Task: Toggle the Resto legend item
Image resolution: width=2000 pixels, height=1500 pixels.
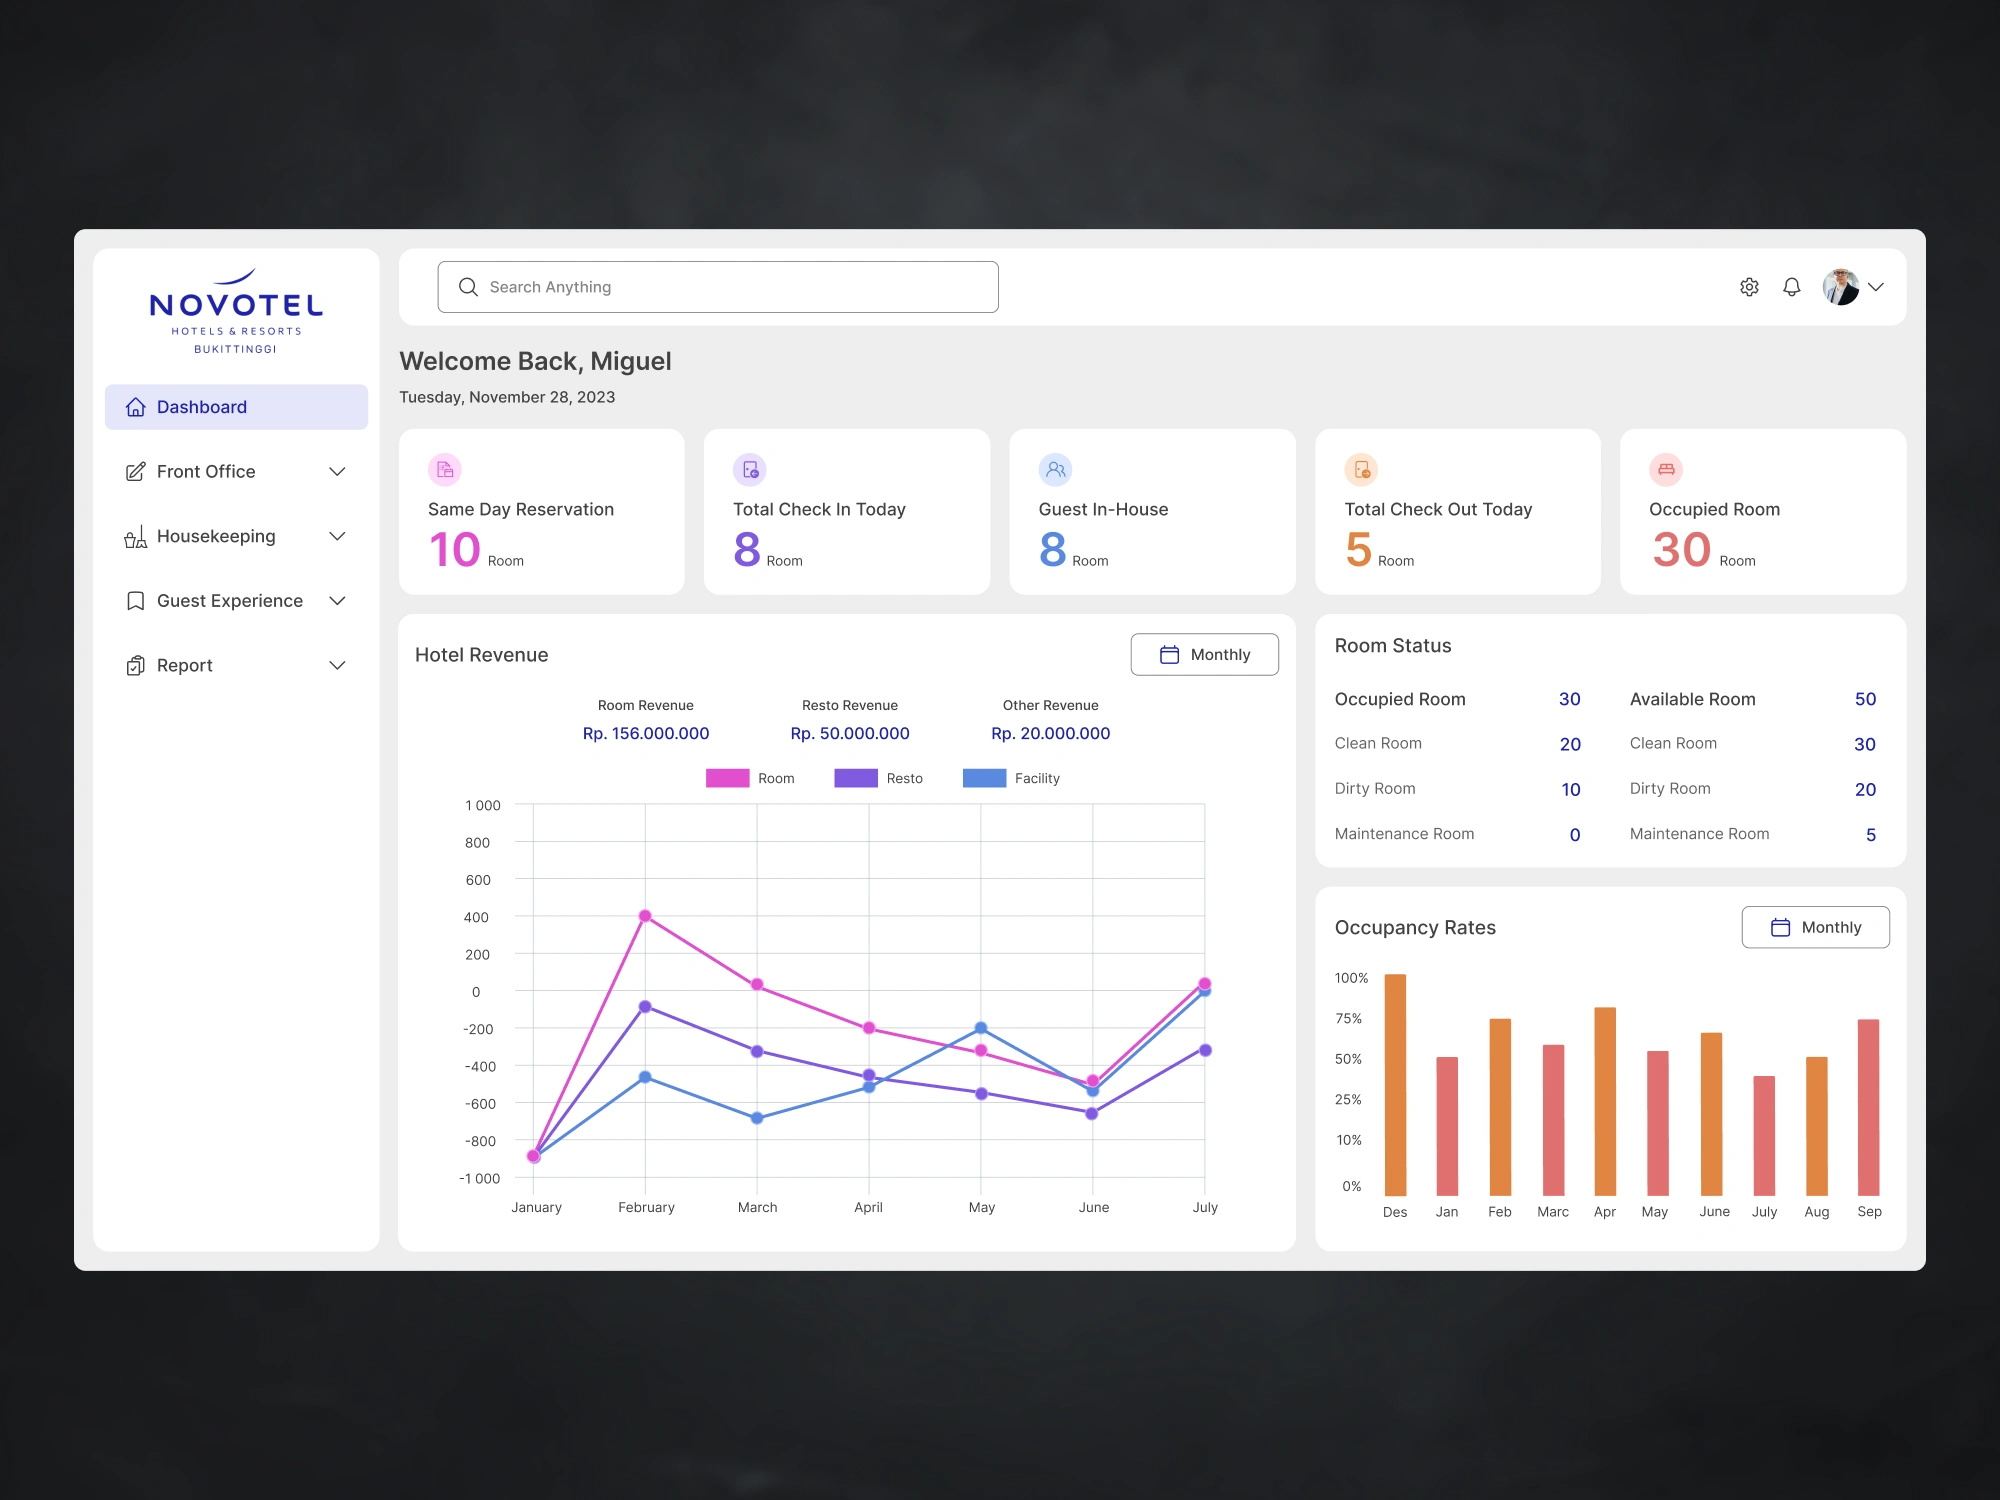Action: pos(880,778)
